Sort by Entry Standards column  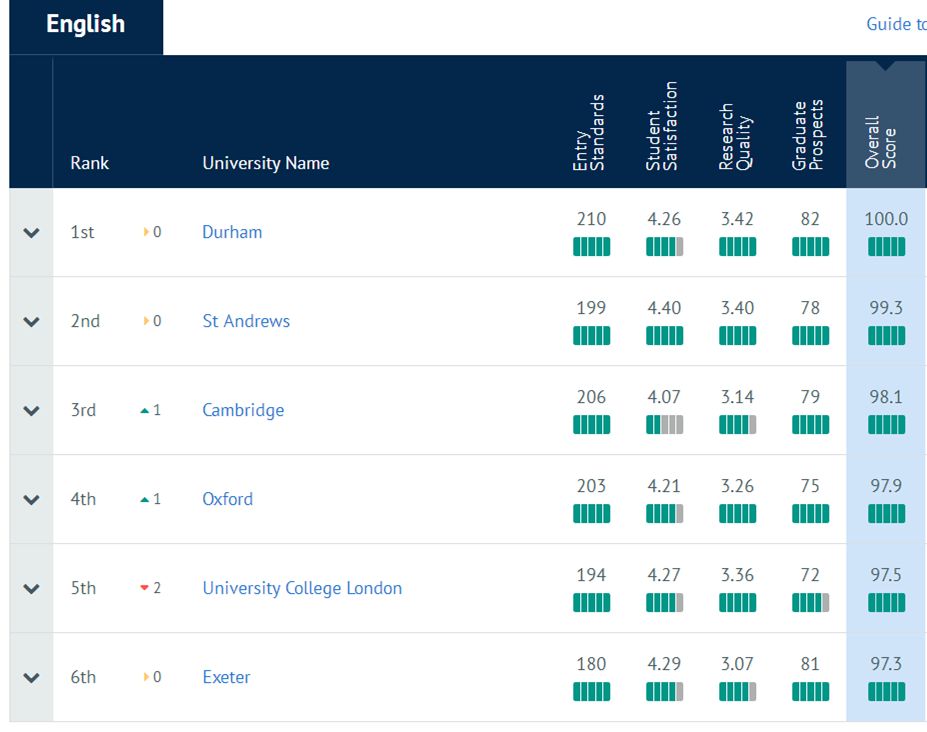point(589,133)
